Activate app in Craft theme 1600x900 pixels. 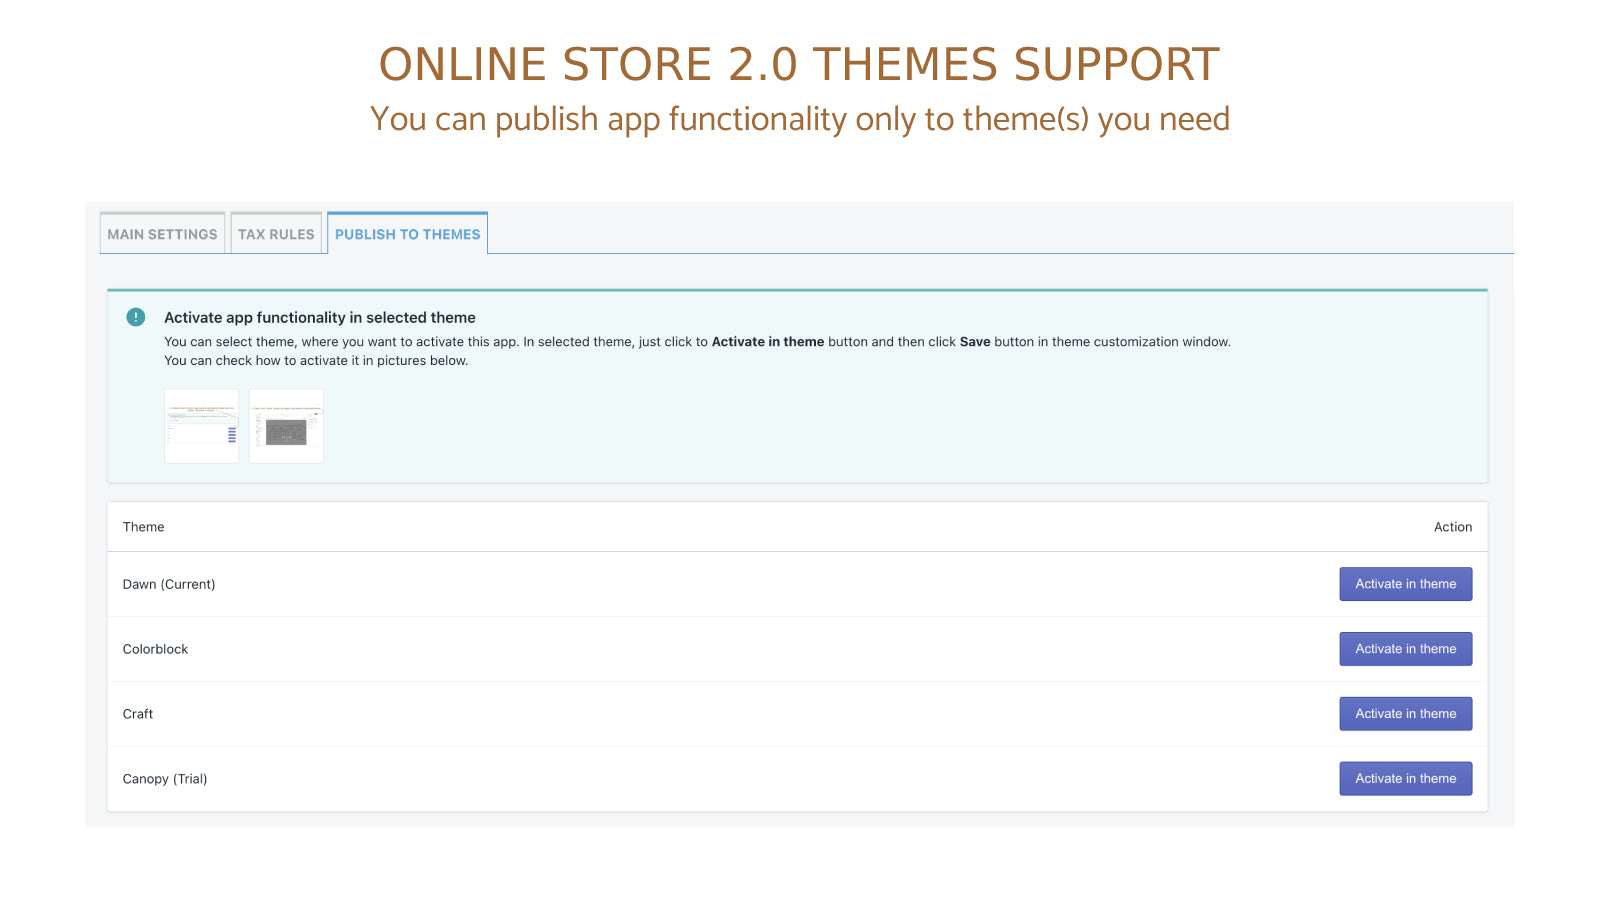point(1405,713)
